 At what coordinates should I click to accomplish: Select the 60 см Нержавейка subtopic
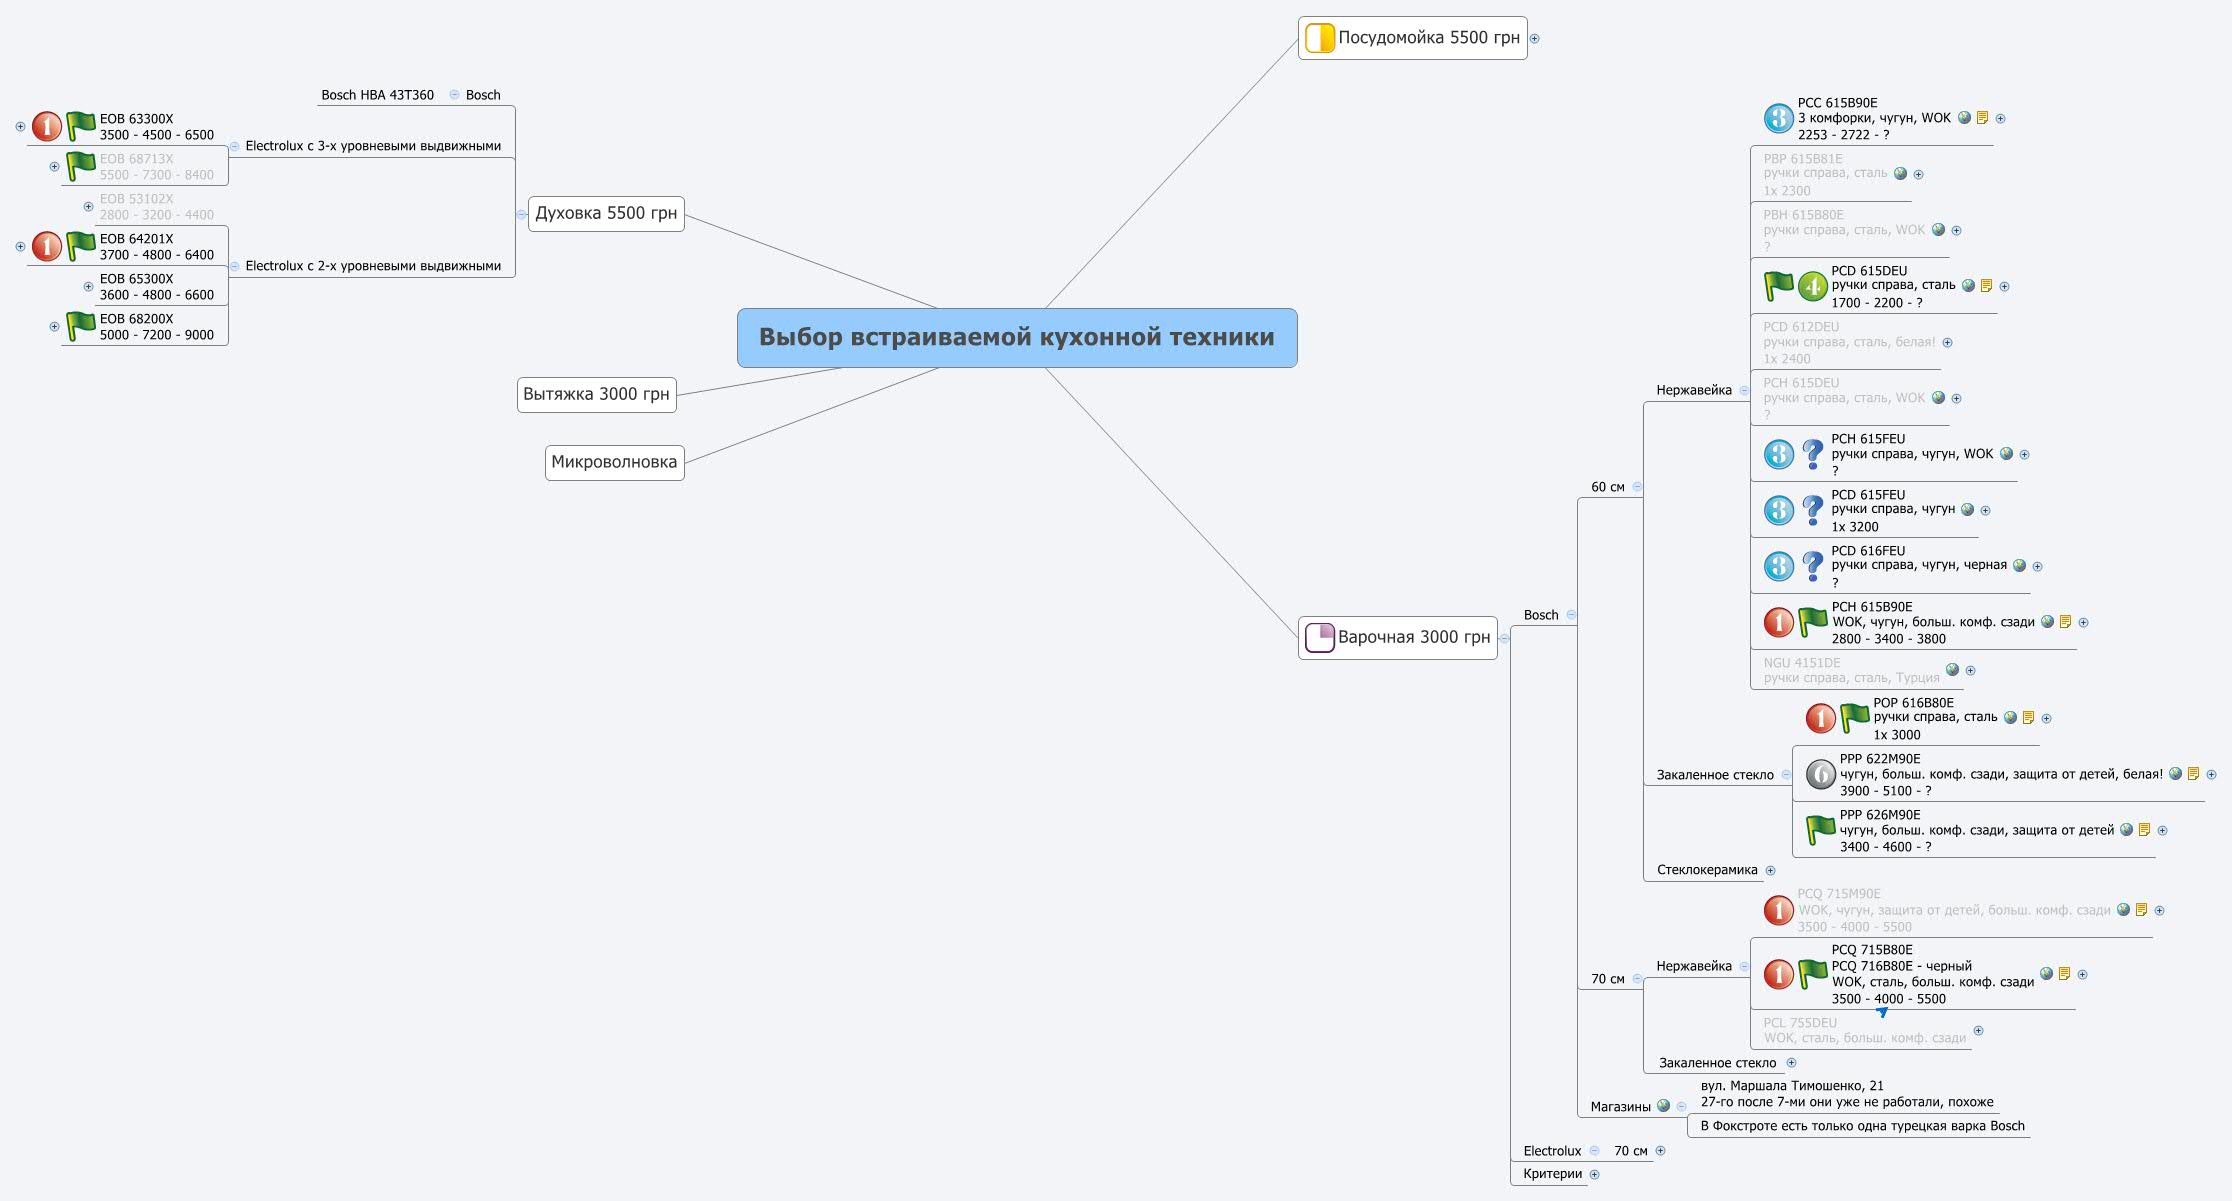[x=1694, y=390]
